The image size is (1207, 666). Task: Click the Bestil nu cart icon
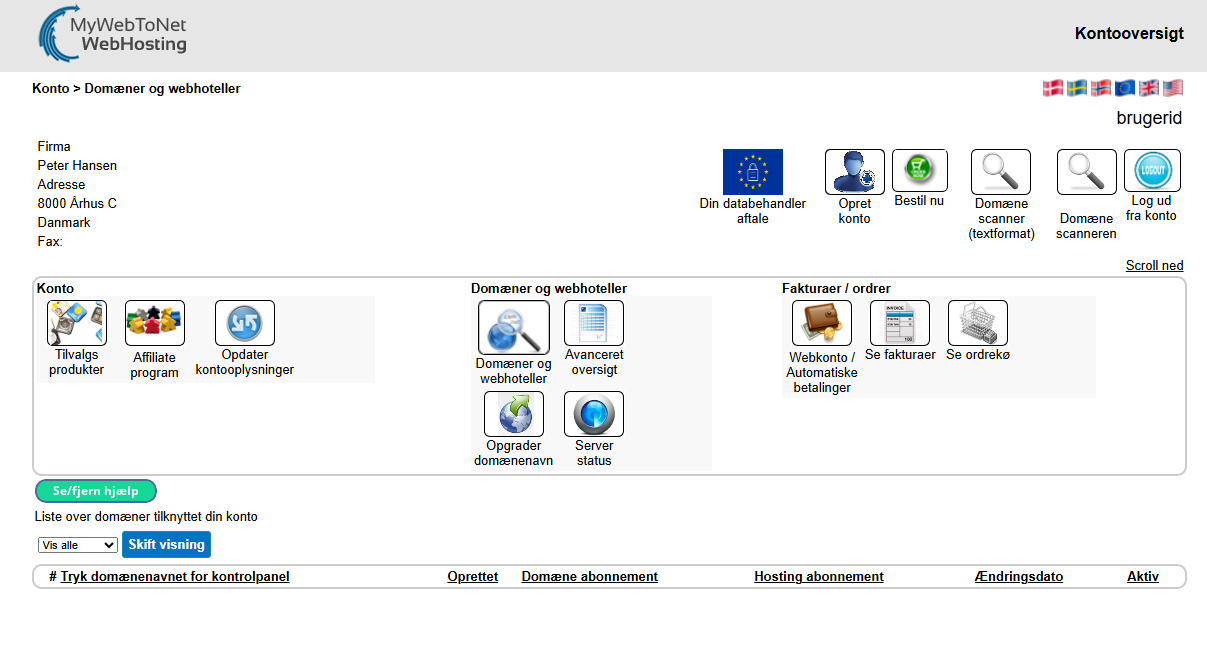919,171
